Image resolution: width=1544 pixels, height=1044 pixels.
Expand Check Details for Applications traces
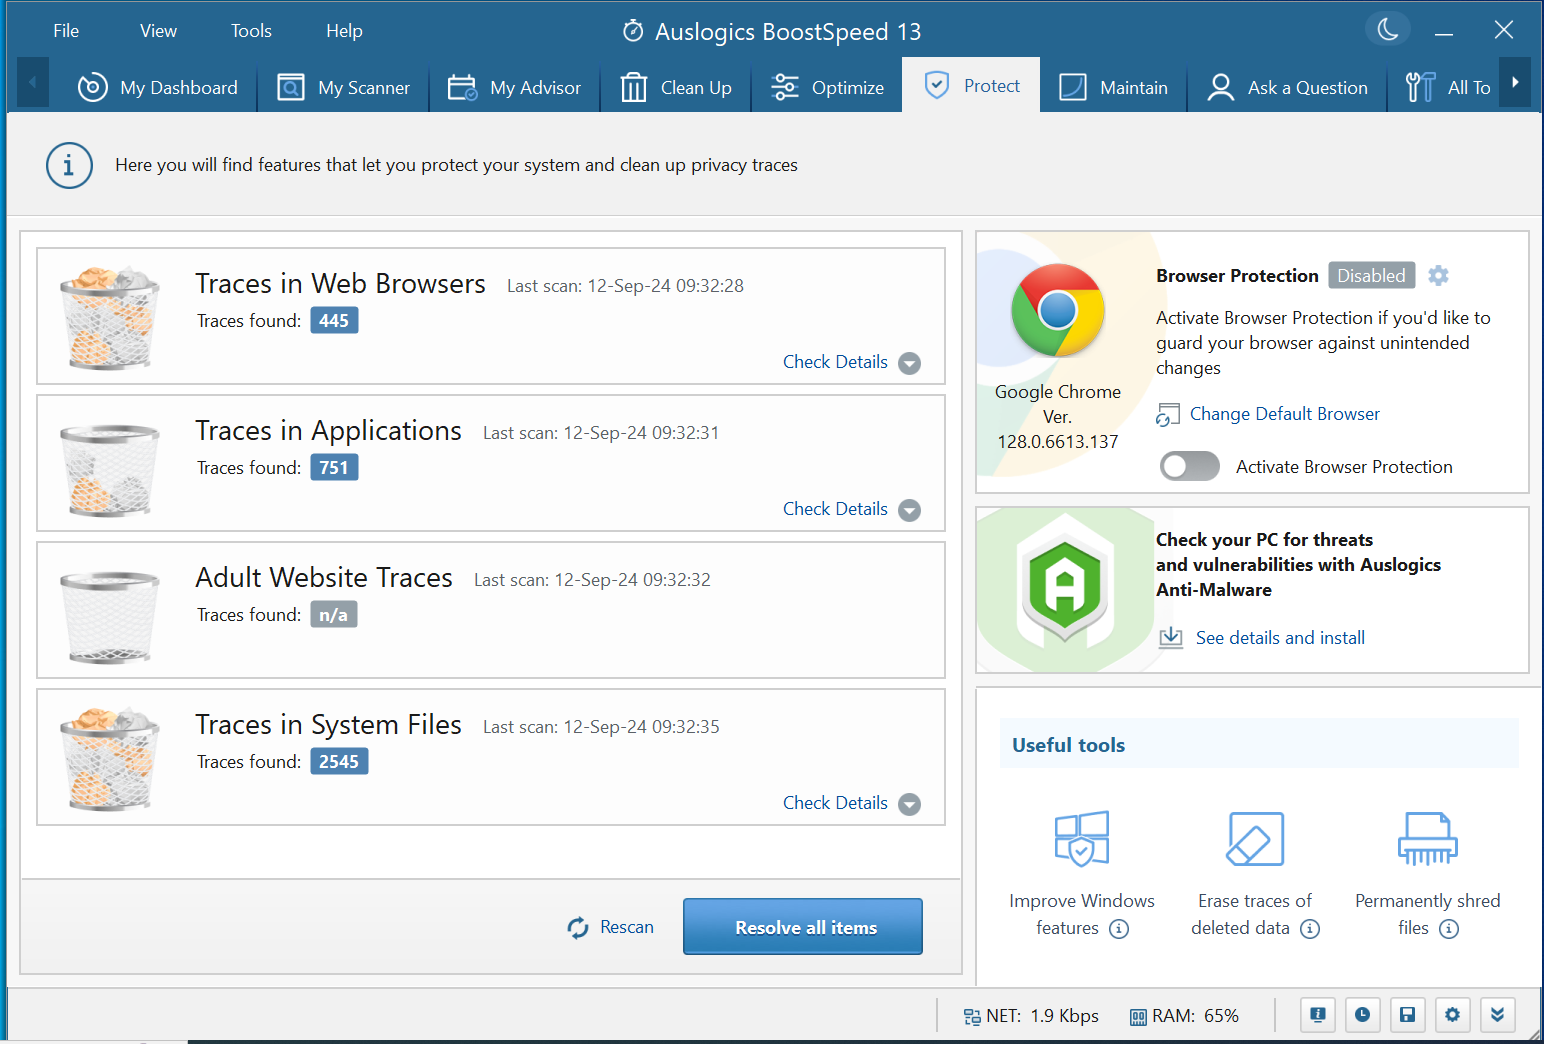(851, 509)
